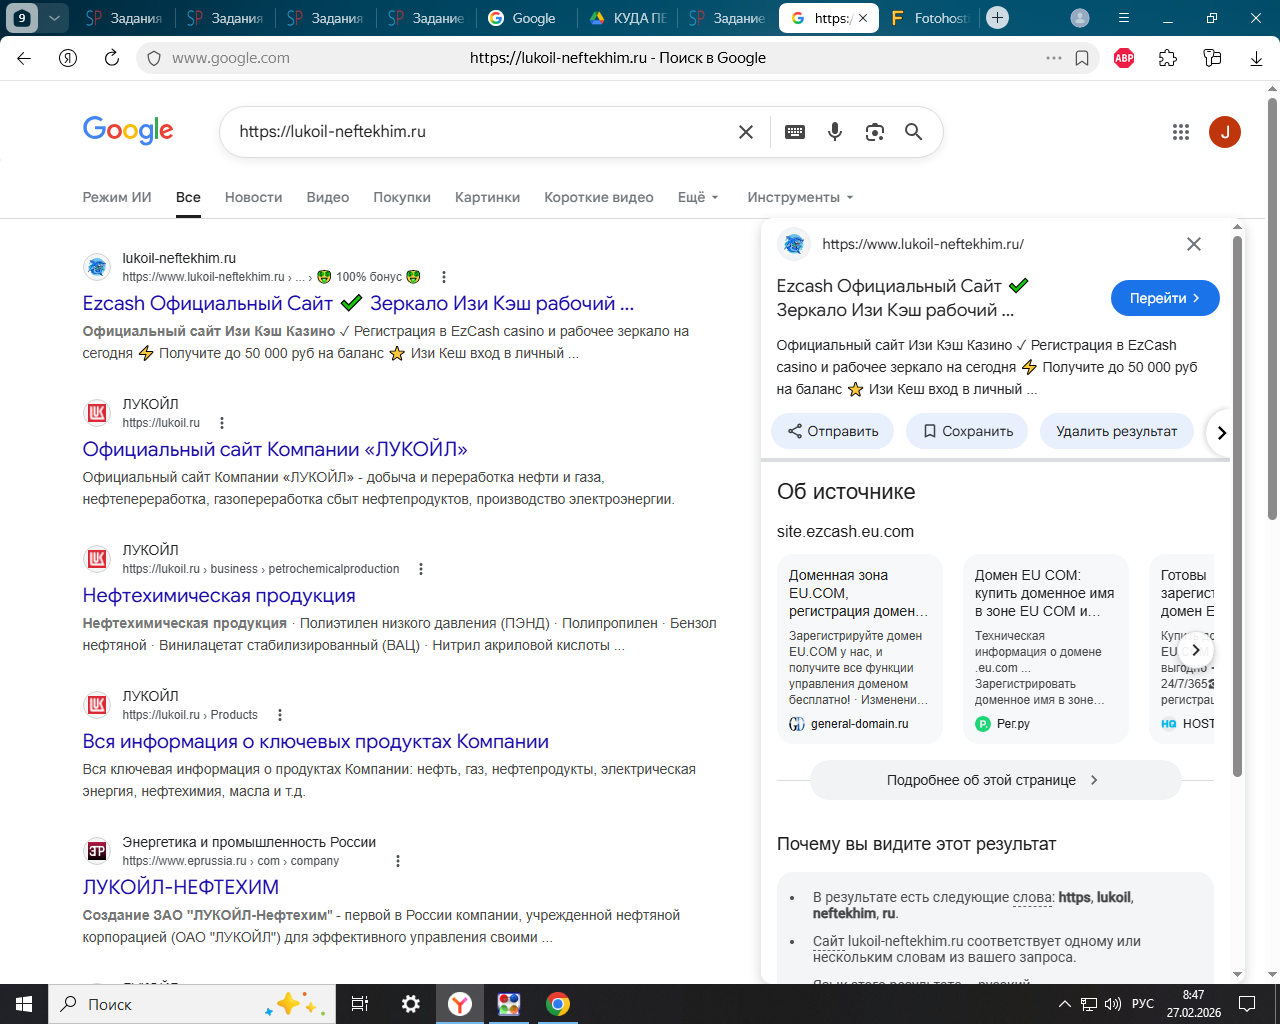Bookmark this page icon in address bar
The width and height of the screenshot is (1280, 1024).
[1082, 58]
